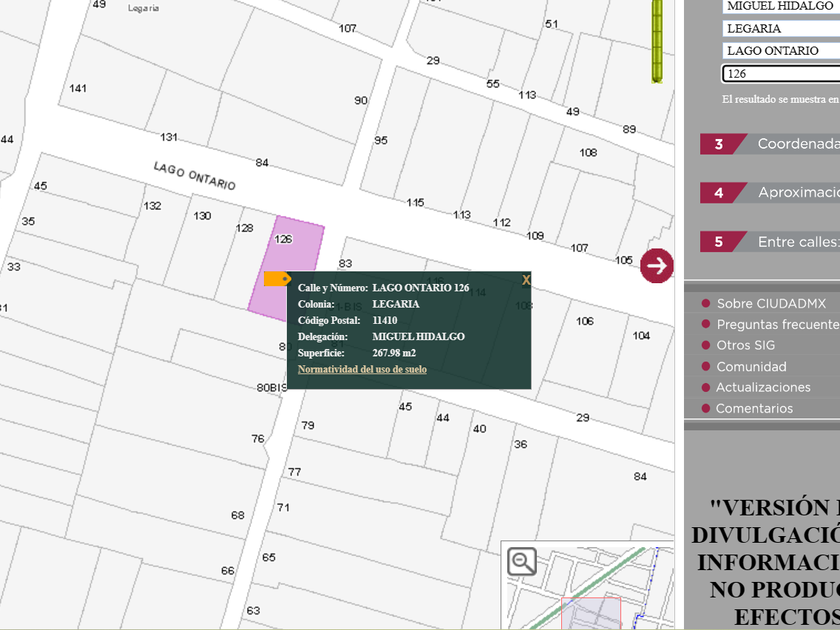
Task: Open Sobre CIUDADMX menu item
Action: (x=771, y=303)
